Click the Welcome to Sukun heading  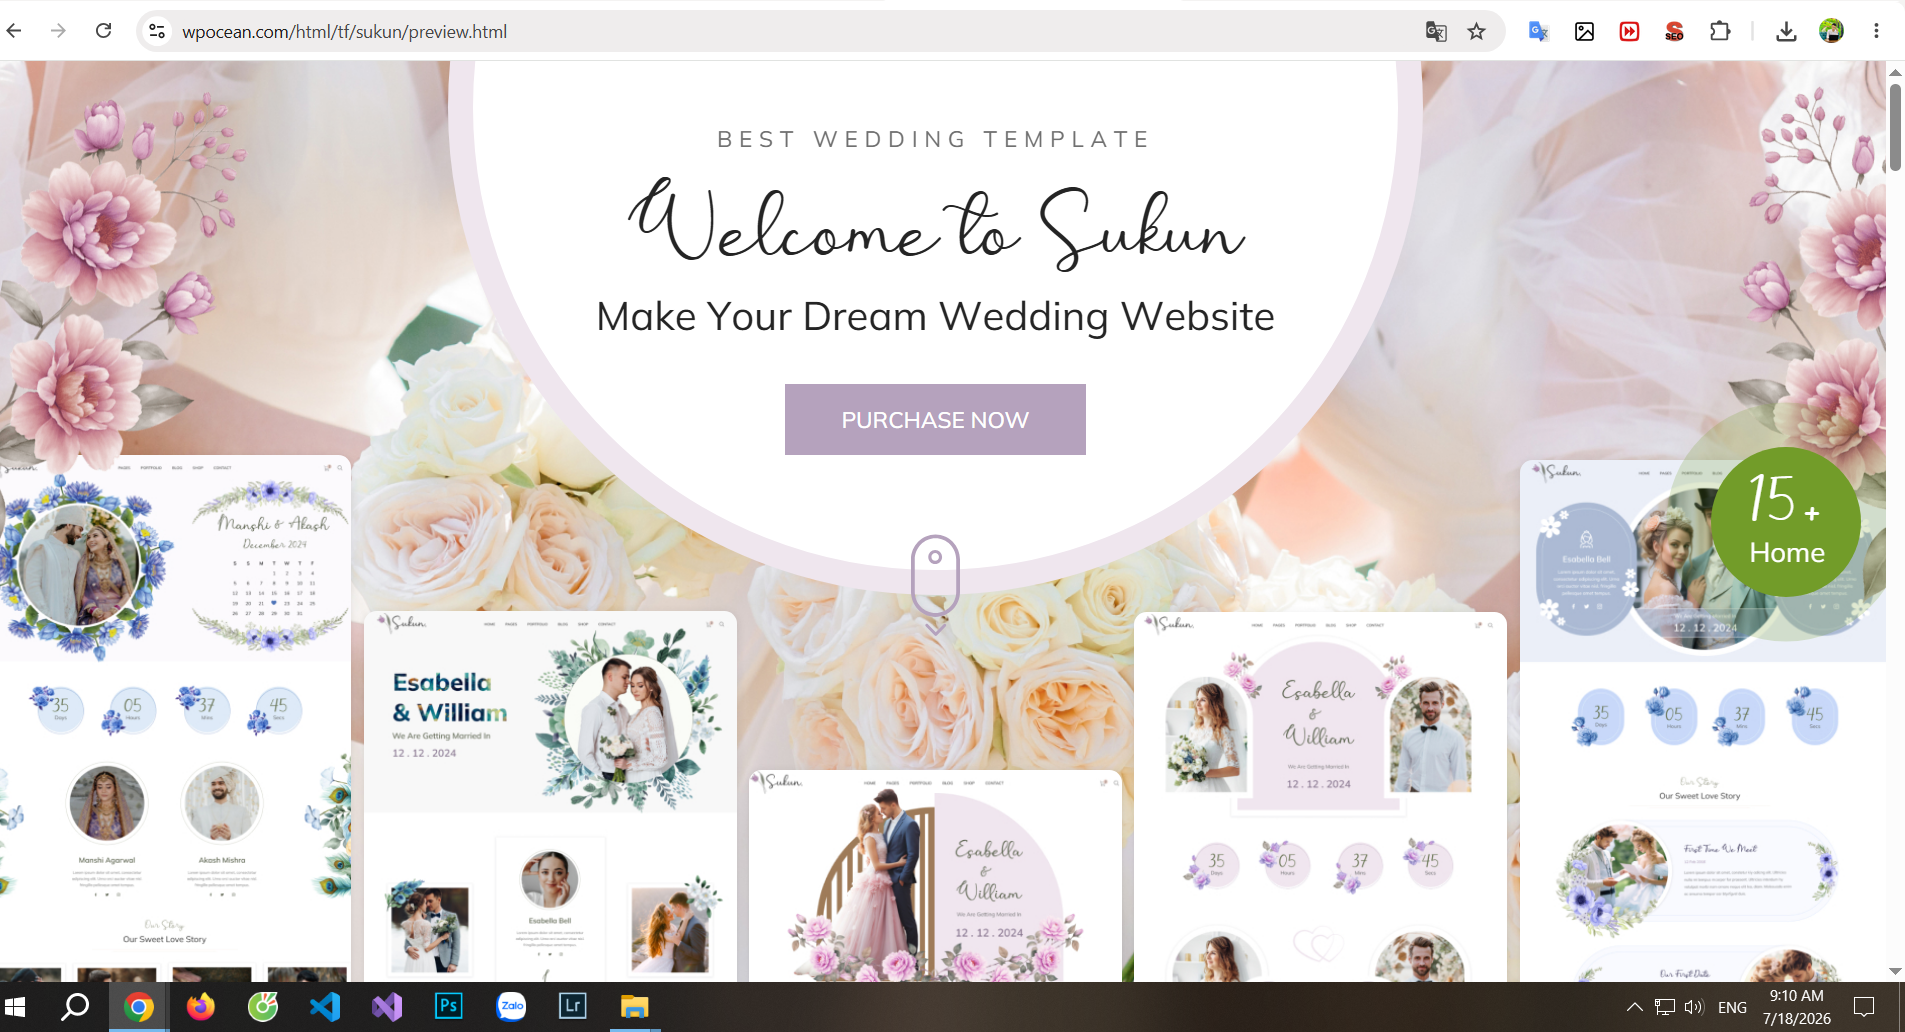coord(935,223)
